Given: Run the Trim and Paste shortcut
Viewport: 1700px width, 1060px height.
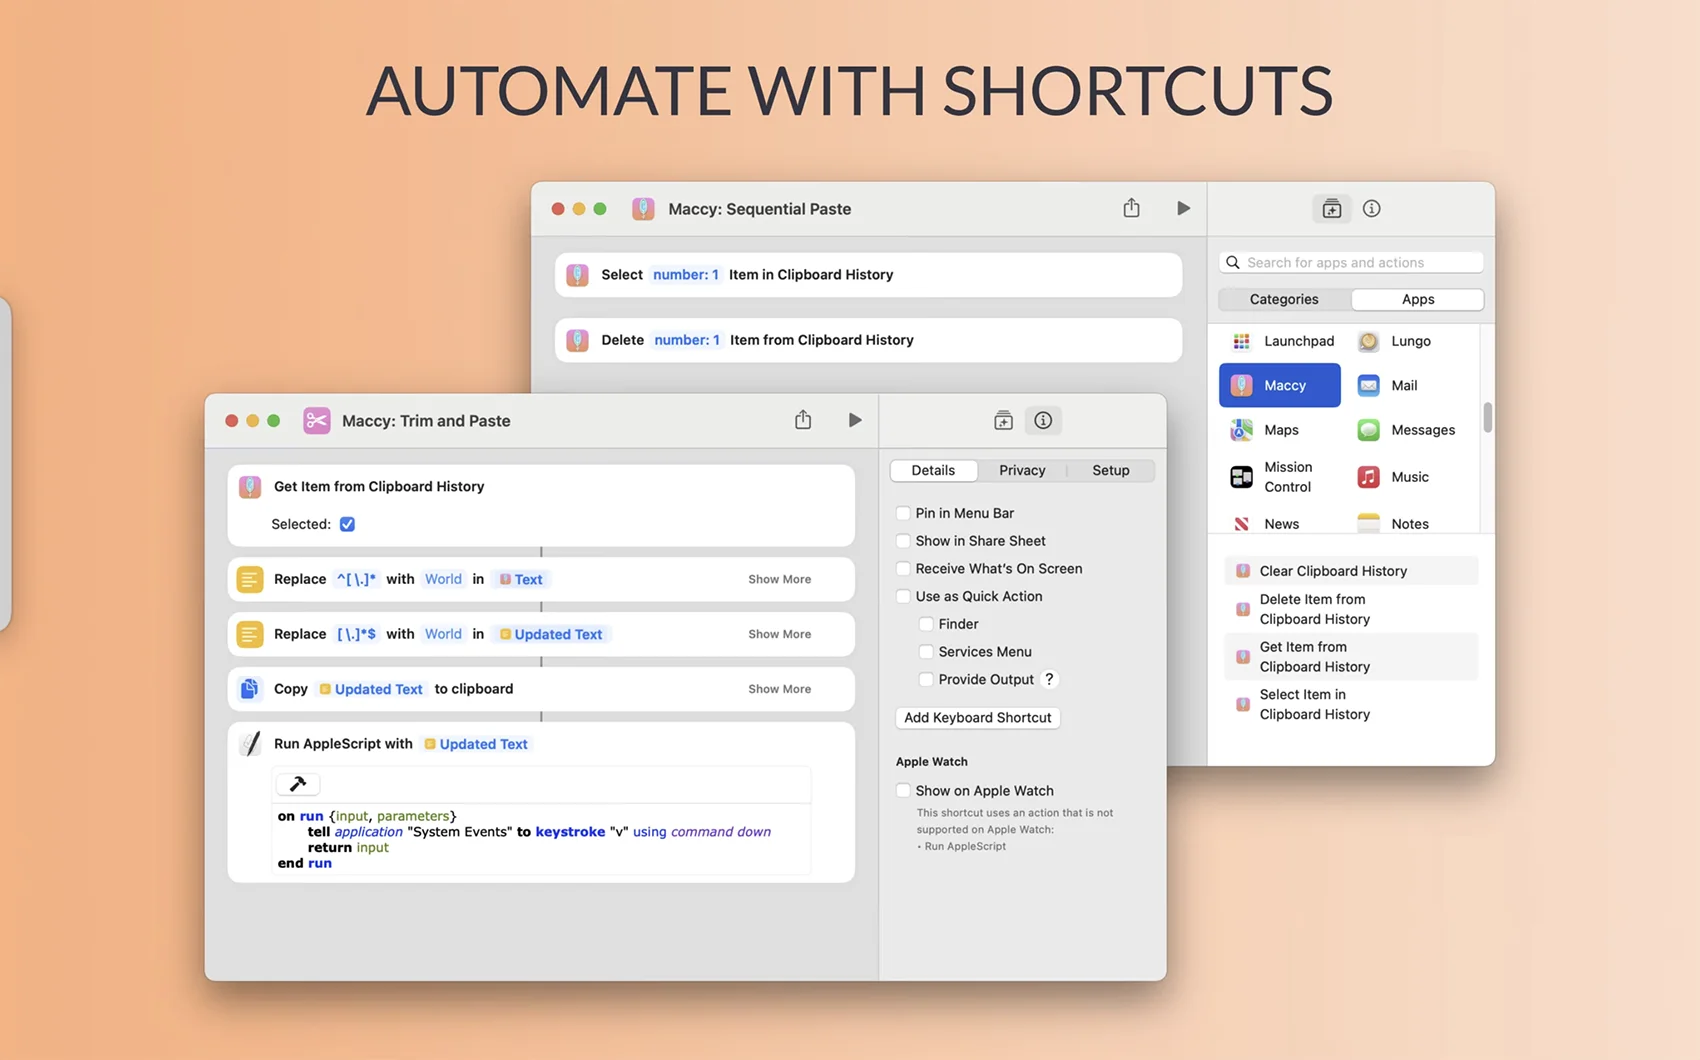Looking at the screenshot, I should tap(854, 420).
